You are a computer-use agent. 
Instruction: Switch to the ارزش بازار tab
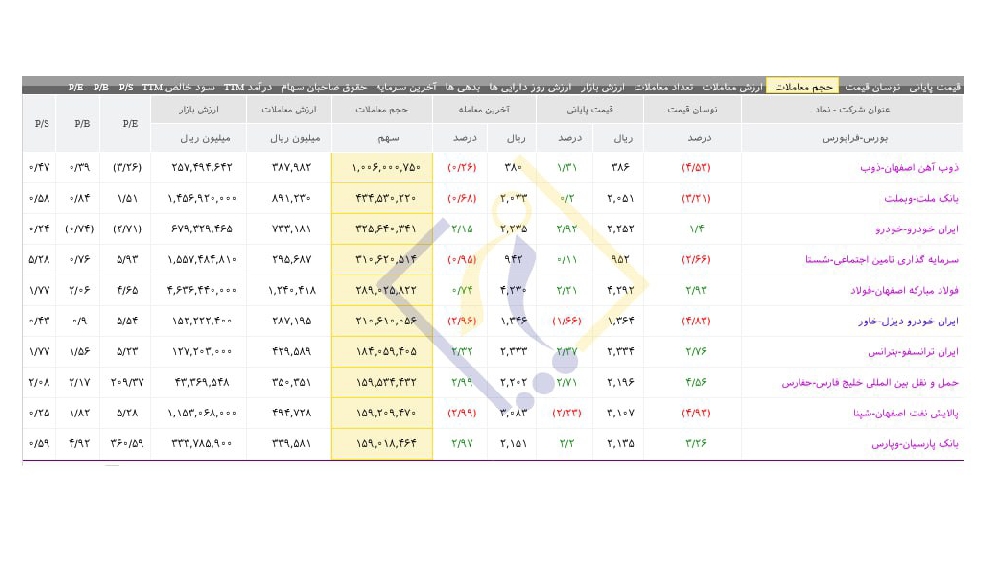602,87
